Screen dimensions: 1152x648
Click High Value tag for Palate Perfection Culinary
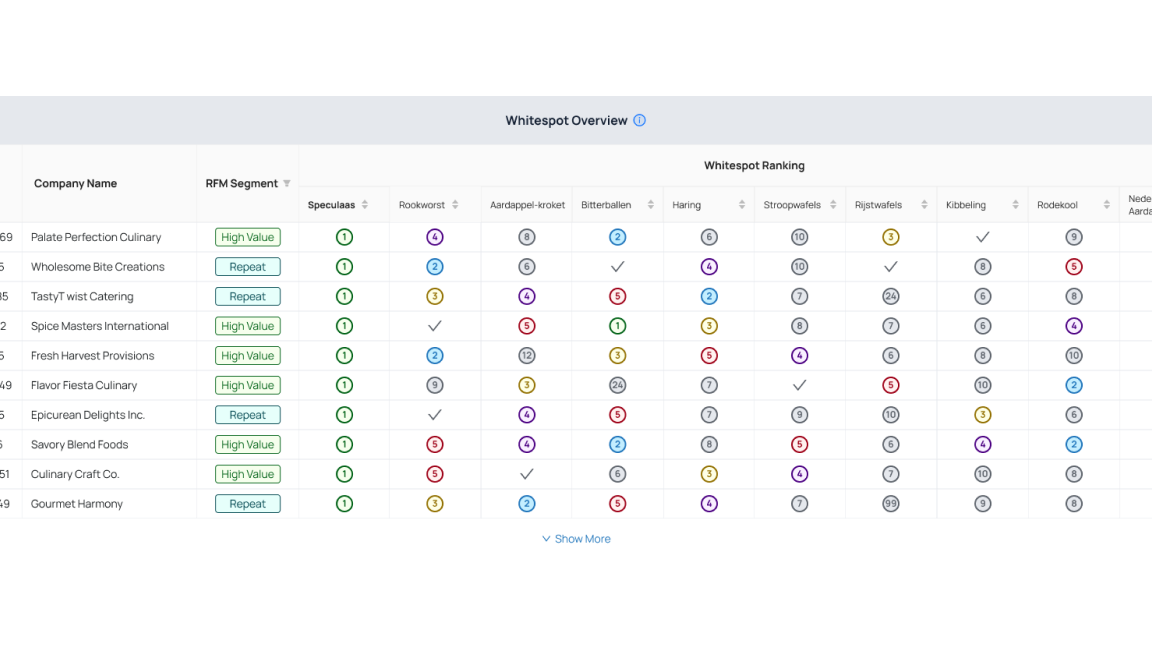coord(248,237)
